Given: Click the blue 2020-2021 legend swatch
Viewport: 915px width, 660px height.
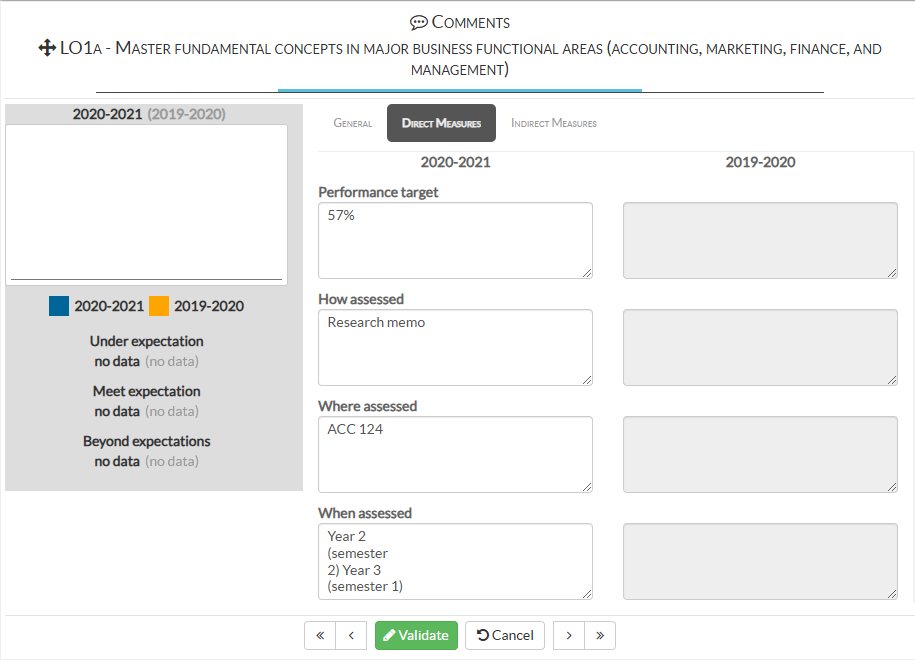Looking at the screenshot, I should (x=59, y=306).
